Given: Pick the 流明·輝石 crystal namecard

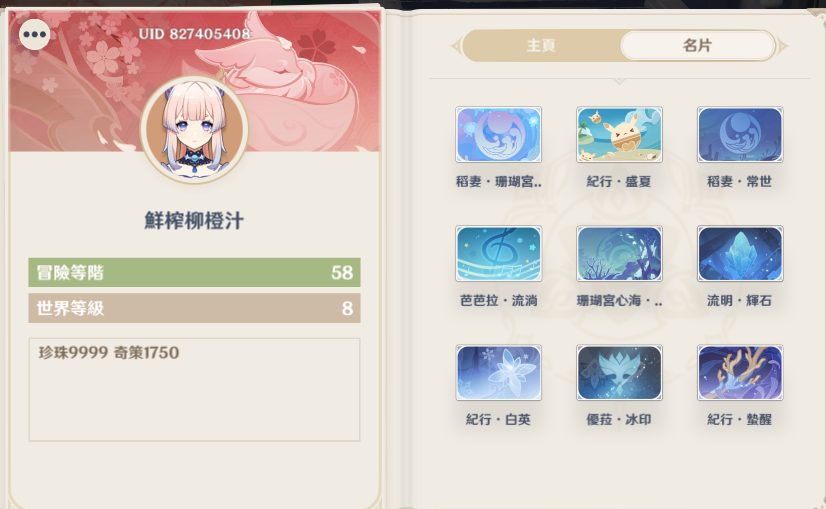Looking at the screenshot, I should coord(740,253).
